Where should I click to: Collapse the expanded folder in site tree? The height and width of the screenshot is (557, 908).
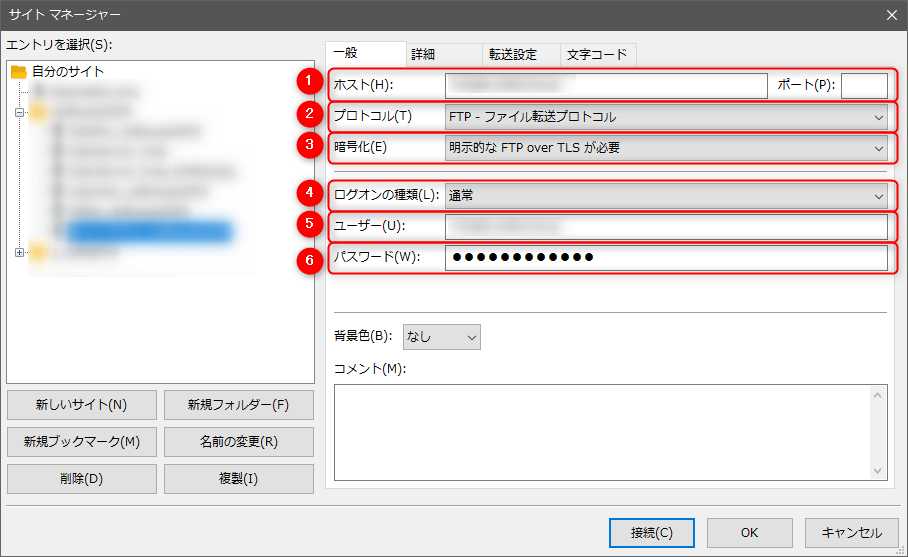[18, 112]
